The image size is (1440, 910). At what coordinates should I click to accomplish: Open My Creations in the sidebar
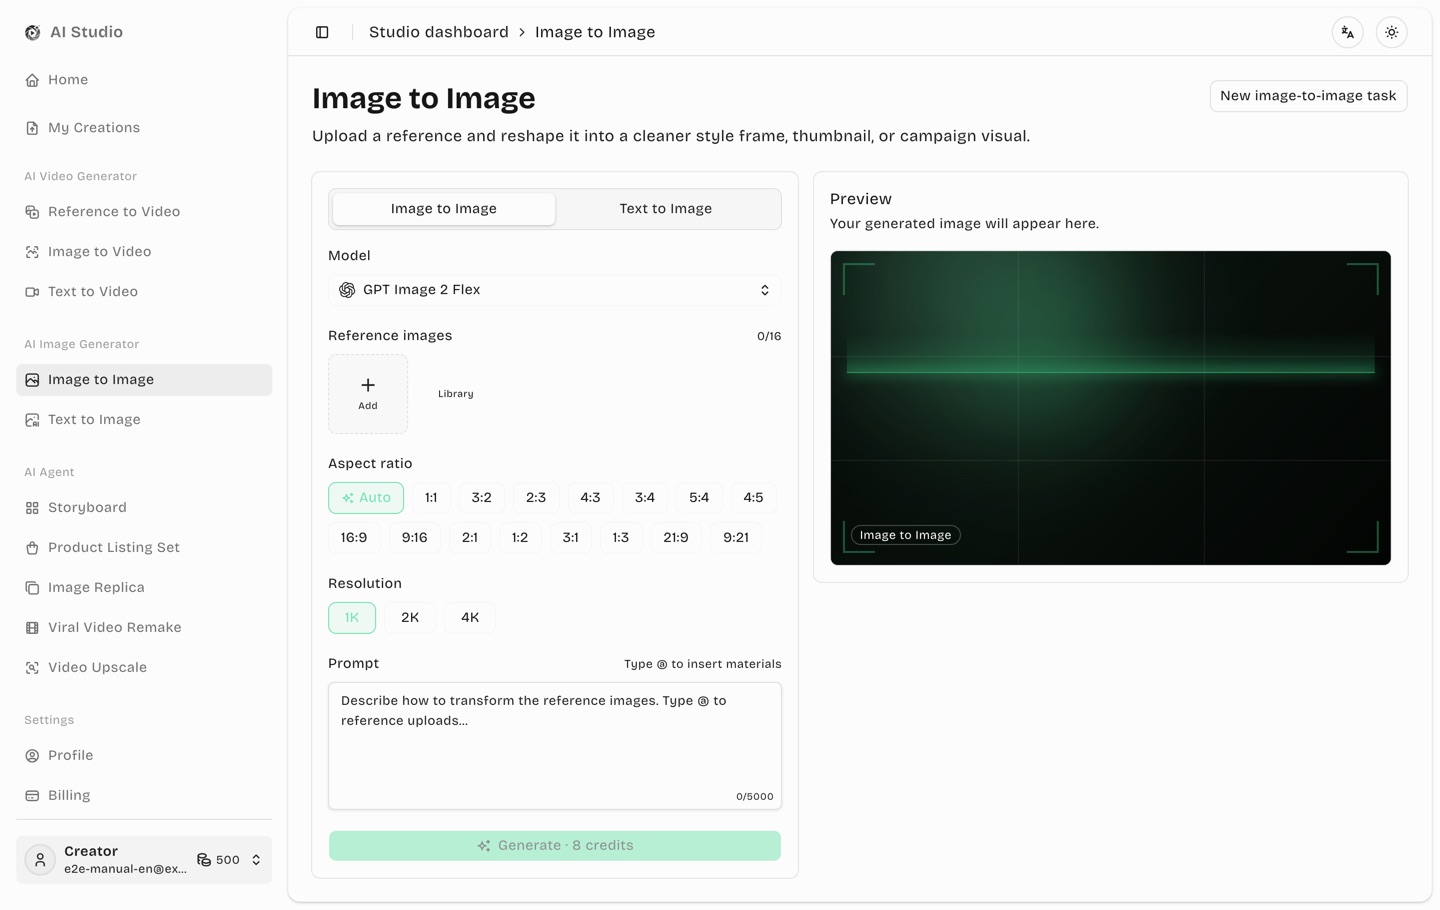144,128
